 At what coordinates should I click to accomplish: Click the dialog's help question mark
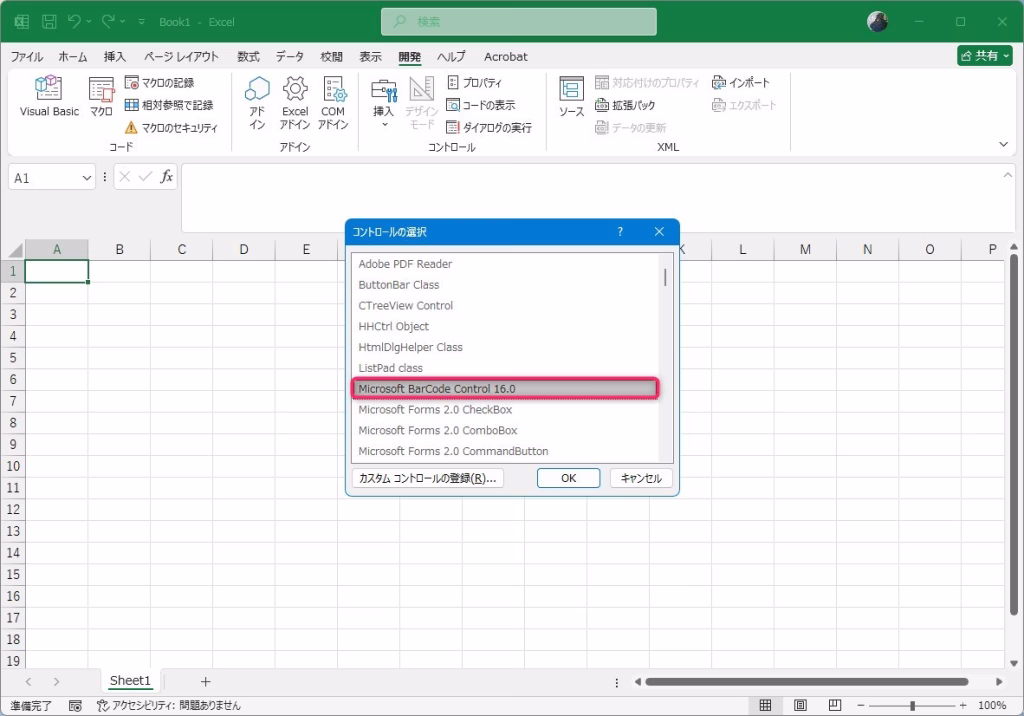click(x=620, y=232)
